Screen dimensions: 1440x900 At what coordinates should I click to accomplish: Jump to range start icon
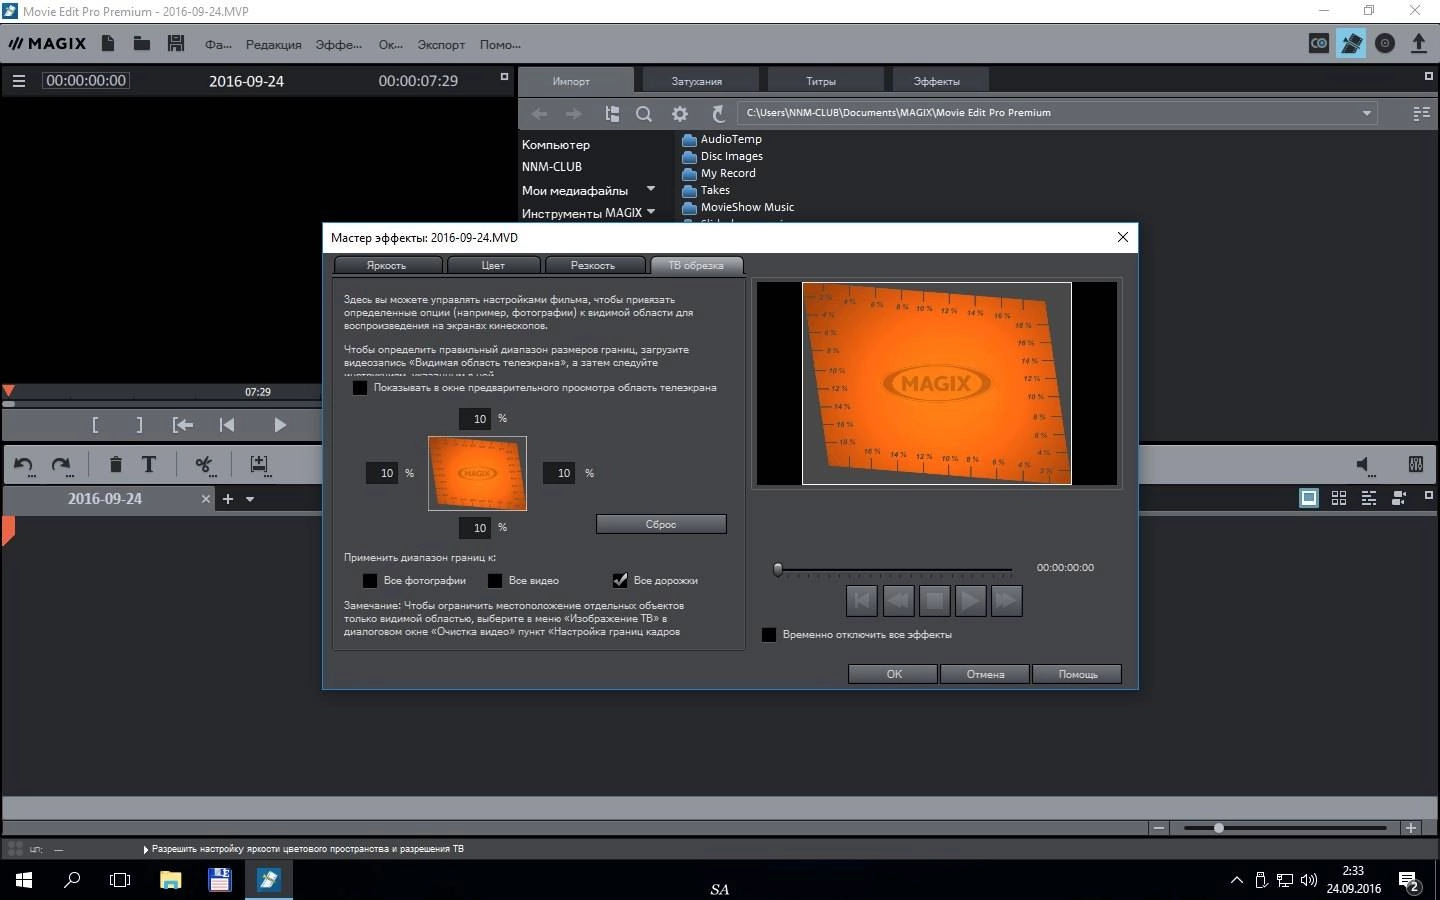pyautogui.click(x=183, y=425)
